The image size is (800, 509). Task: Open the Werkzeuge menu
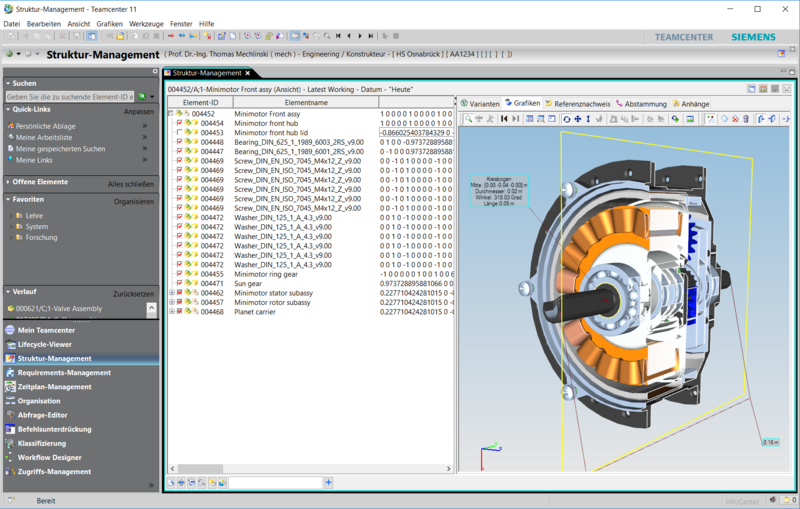point(146,23)
